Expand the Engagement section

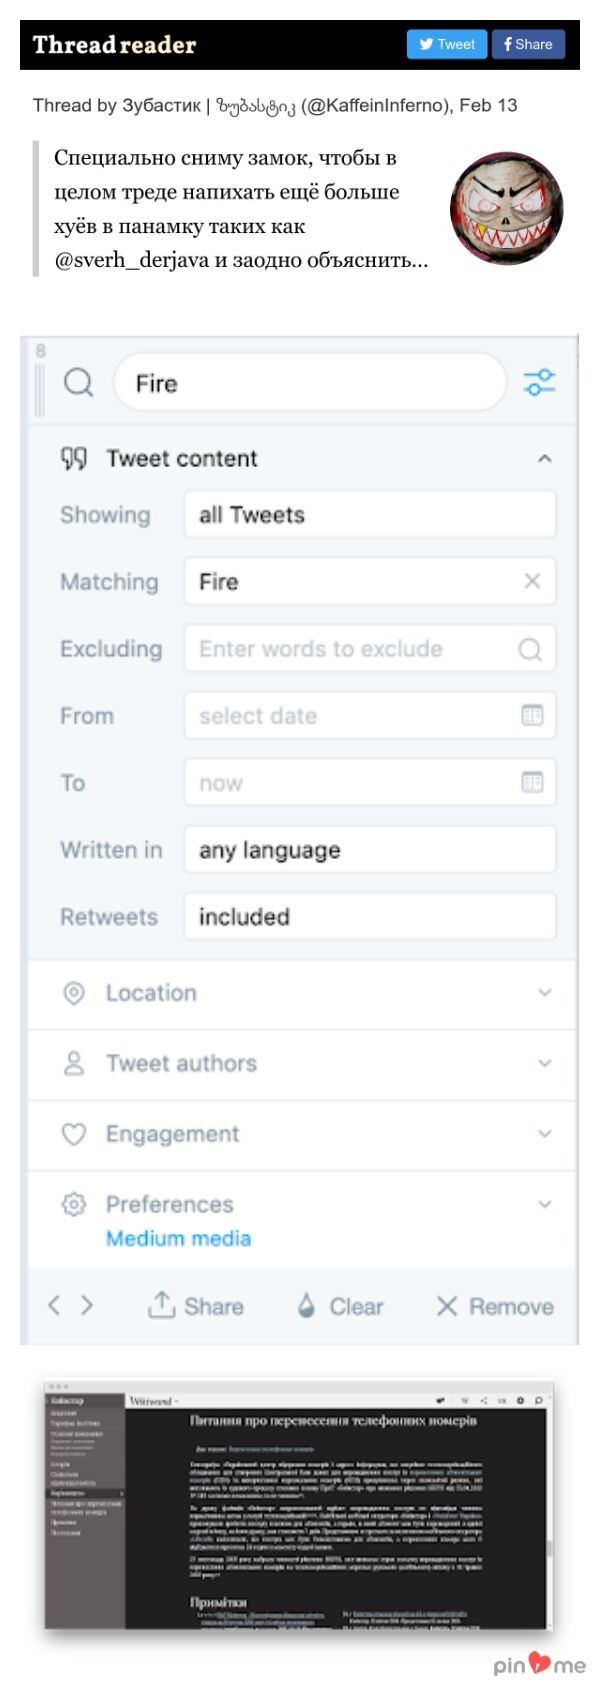544,1134
